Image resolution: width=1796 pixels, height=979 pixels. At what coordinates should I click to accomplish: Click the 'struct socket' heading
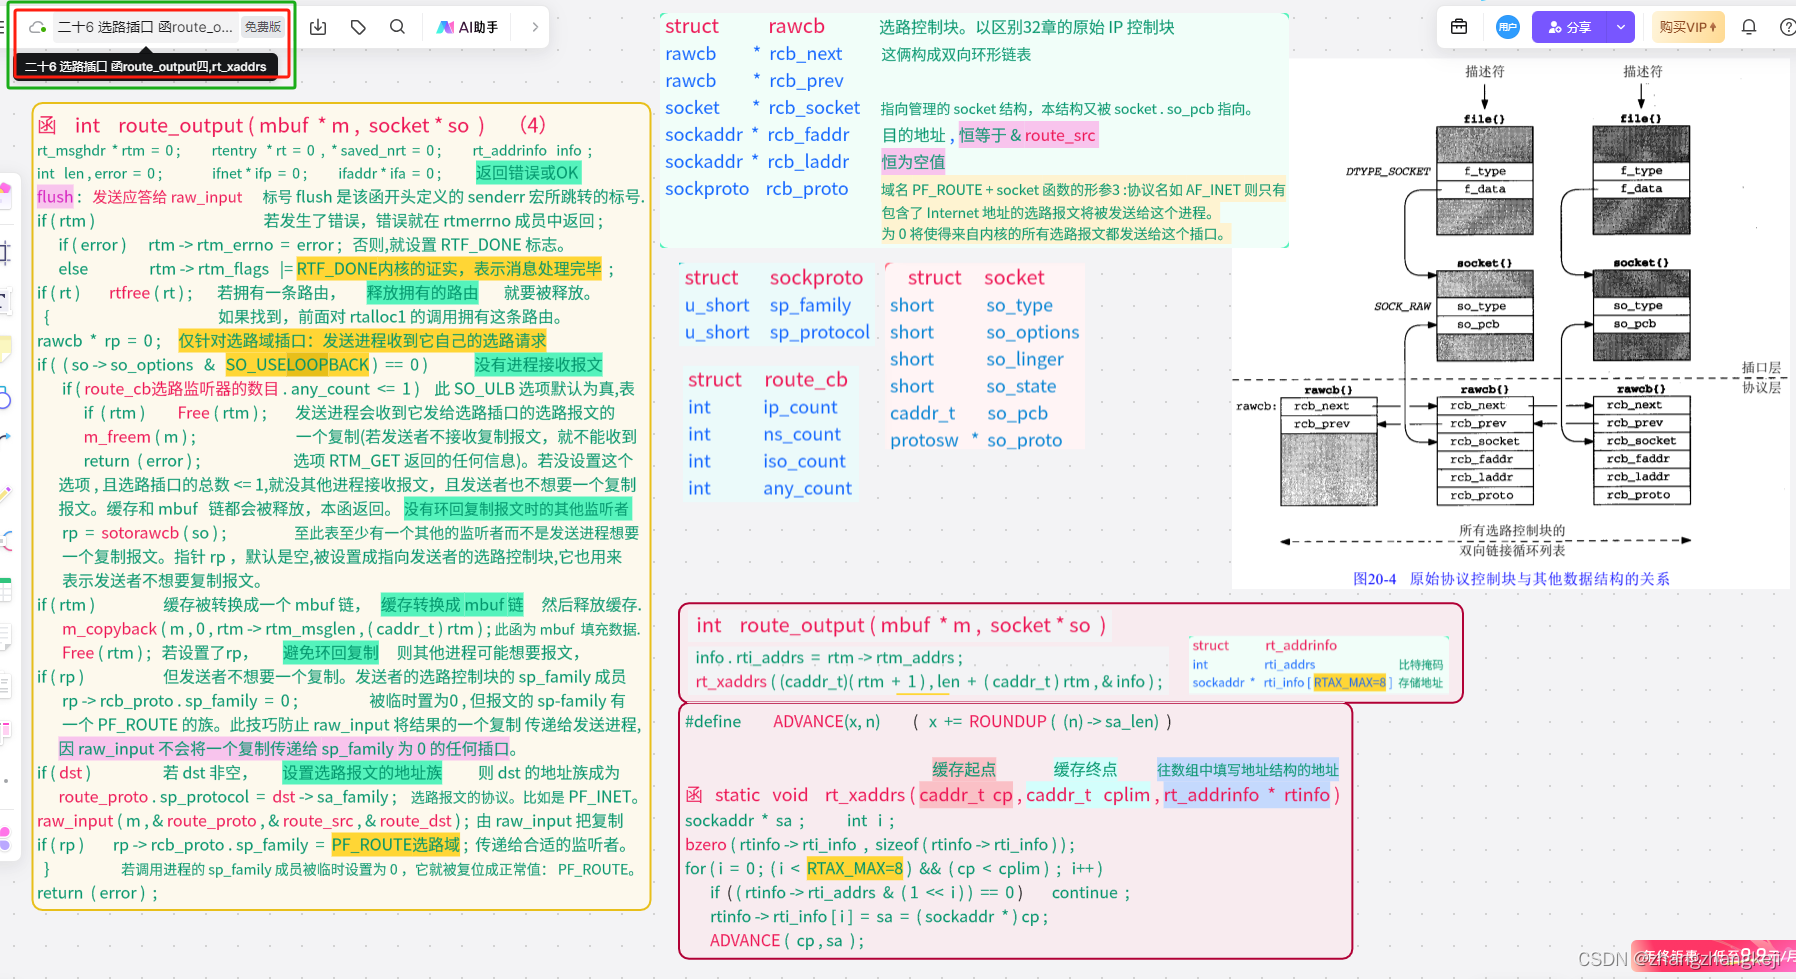[976, 278]
